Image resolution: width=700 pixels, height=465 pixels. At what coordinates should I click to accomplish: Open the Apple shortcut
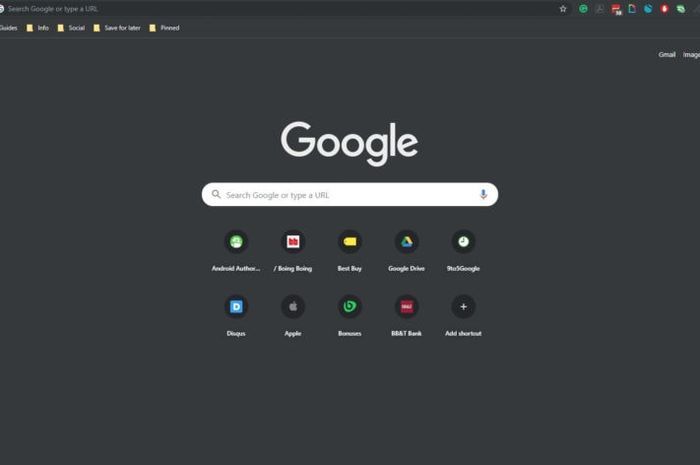293,315
